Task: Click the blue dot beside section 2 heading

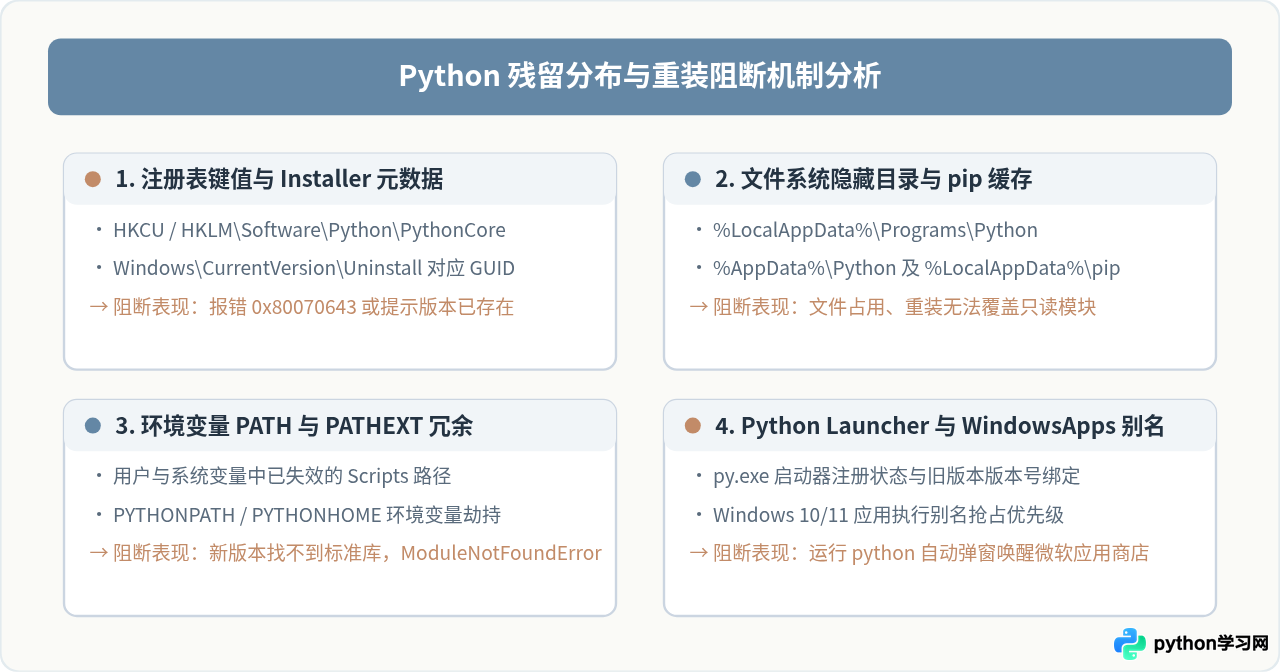Action: (692, 179)
